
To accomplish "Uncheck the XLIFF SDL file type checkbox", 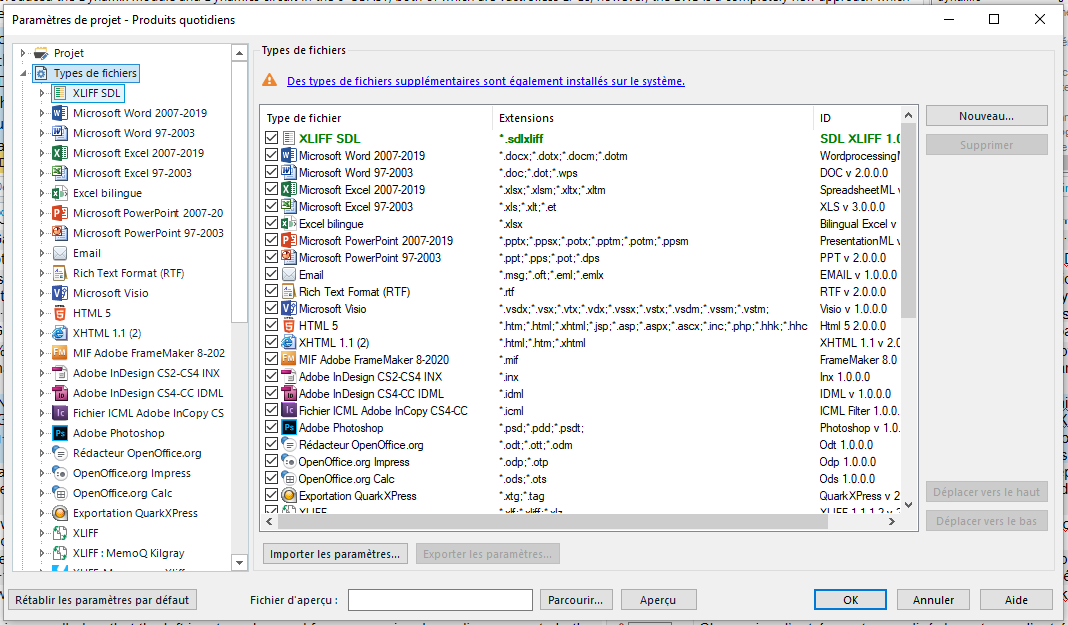I will pos(271,138).
